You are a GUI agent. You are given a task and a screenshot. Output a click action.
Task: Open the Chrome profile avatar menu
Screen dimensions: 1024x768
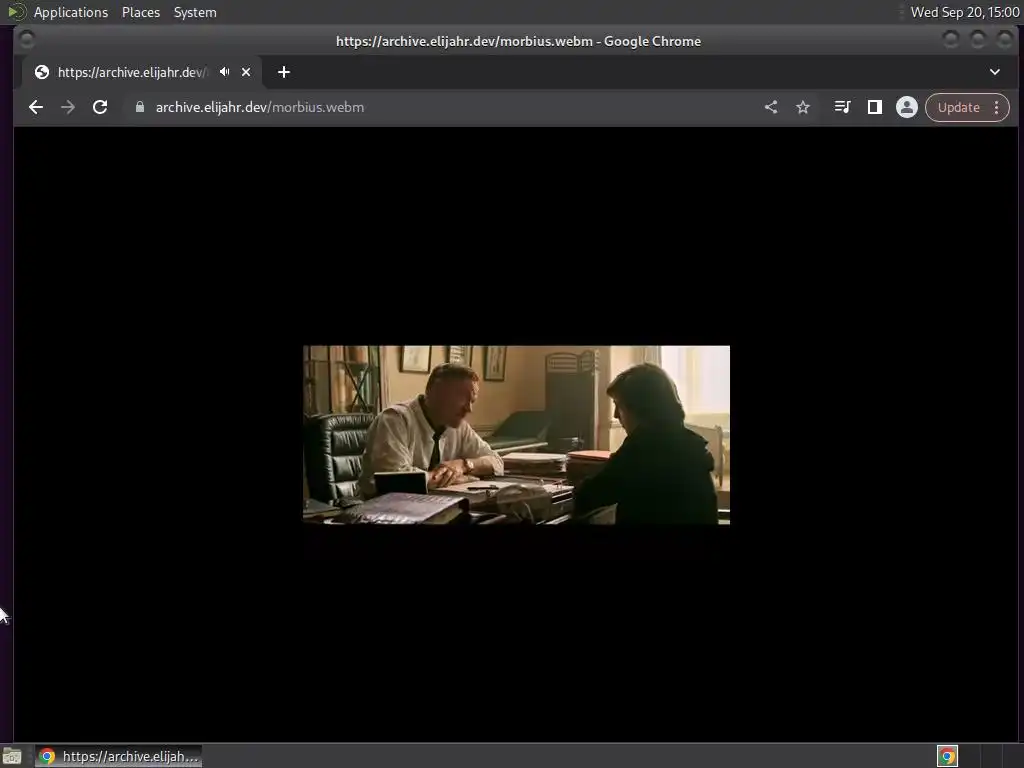pyautogui.click(x=906, y=107)
